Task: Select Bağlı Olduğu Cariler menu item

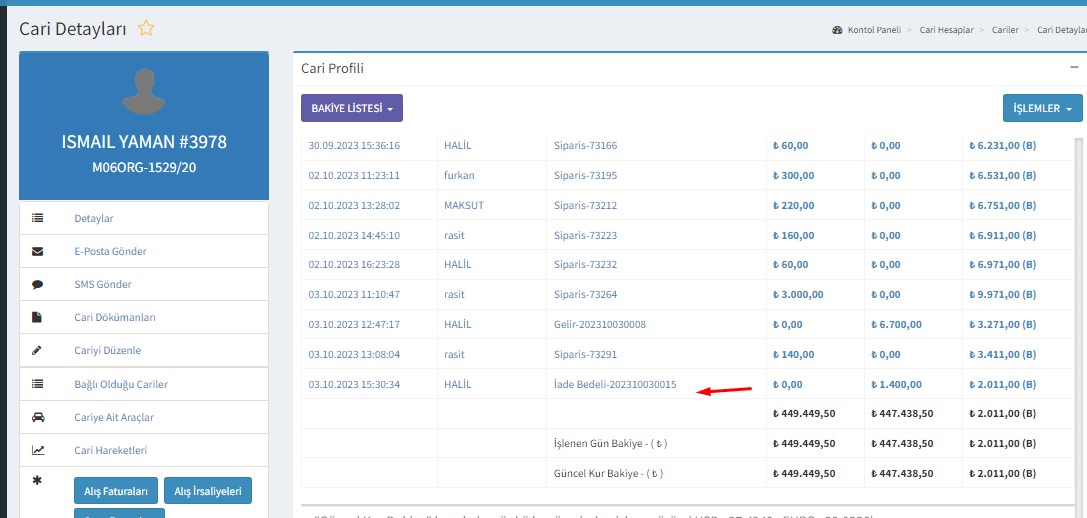Action: pos(120,384)
